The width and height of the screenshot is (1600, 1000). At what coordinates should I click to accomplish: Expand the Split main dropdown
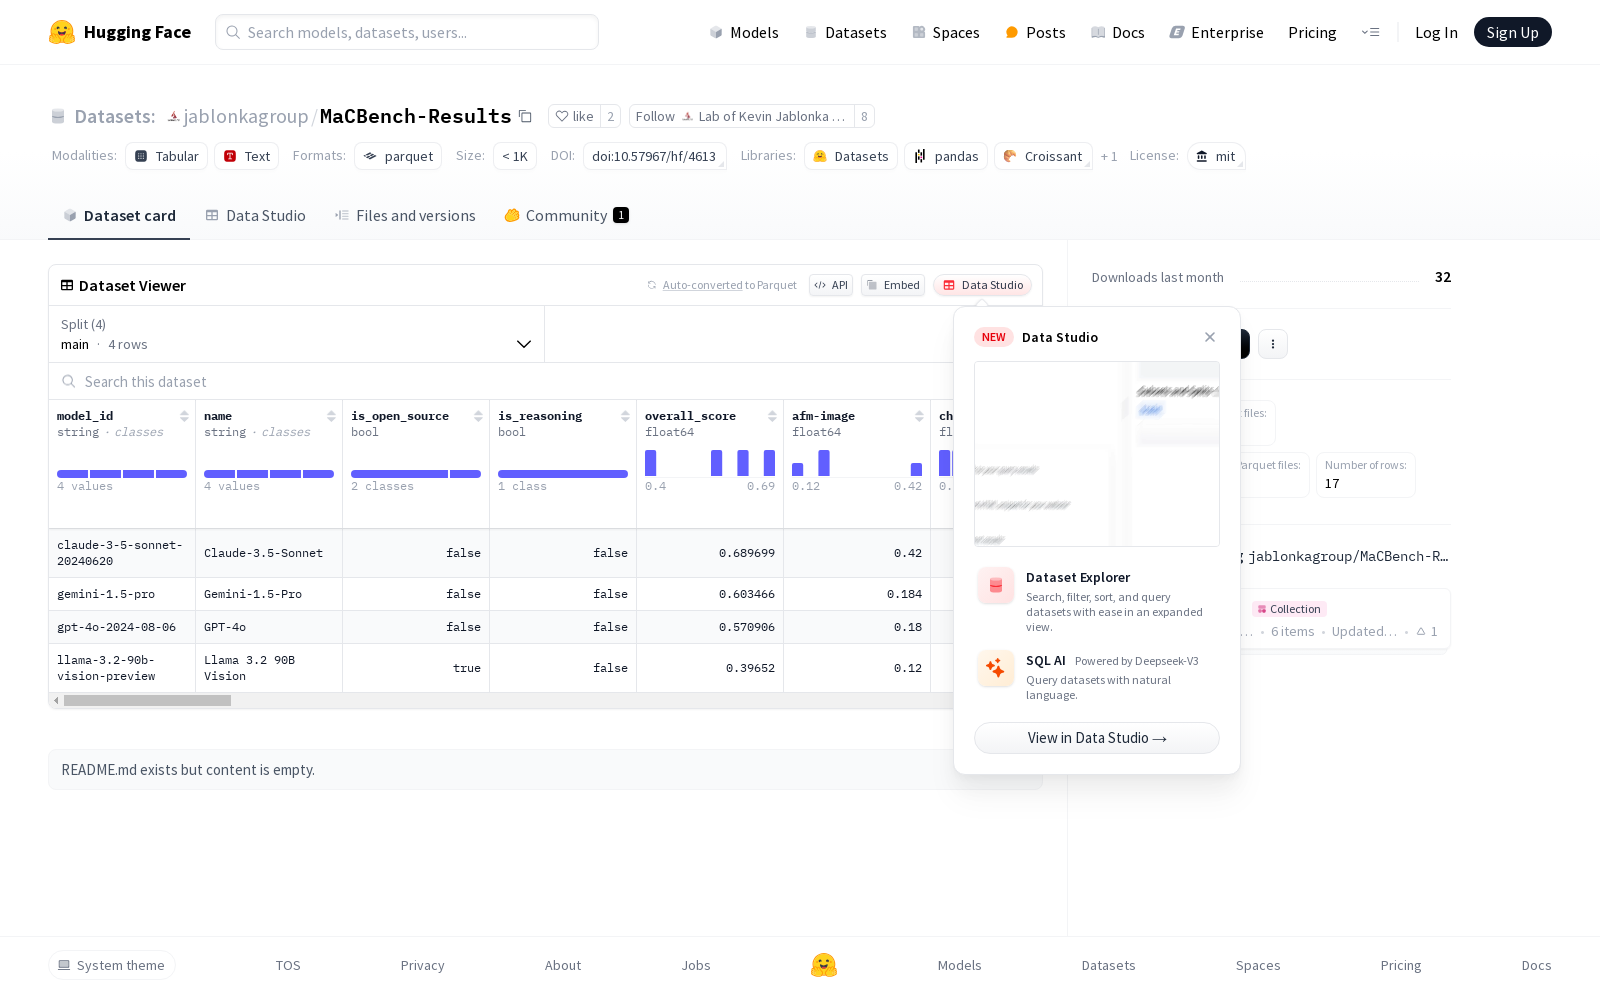pyautogui.click(x=296, y=334)
